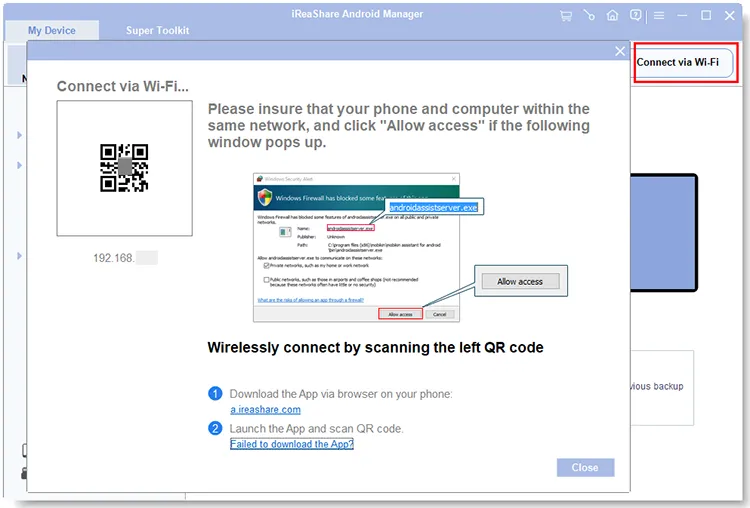Click the Close button in dialog

point(585,467)
